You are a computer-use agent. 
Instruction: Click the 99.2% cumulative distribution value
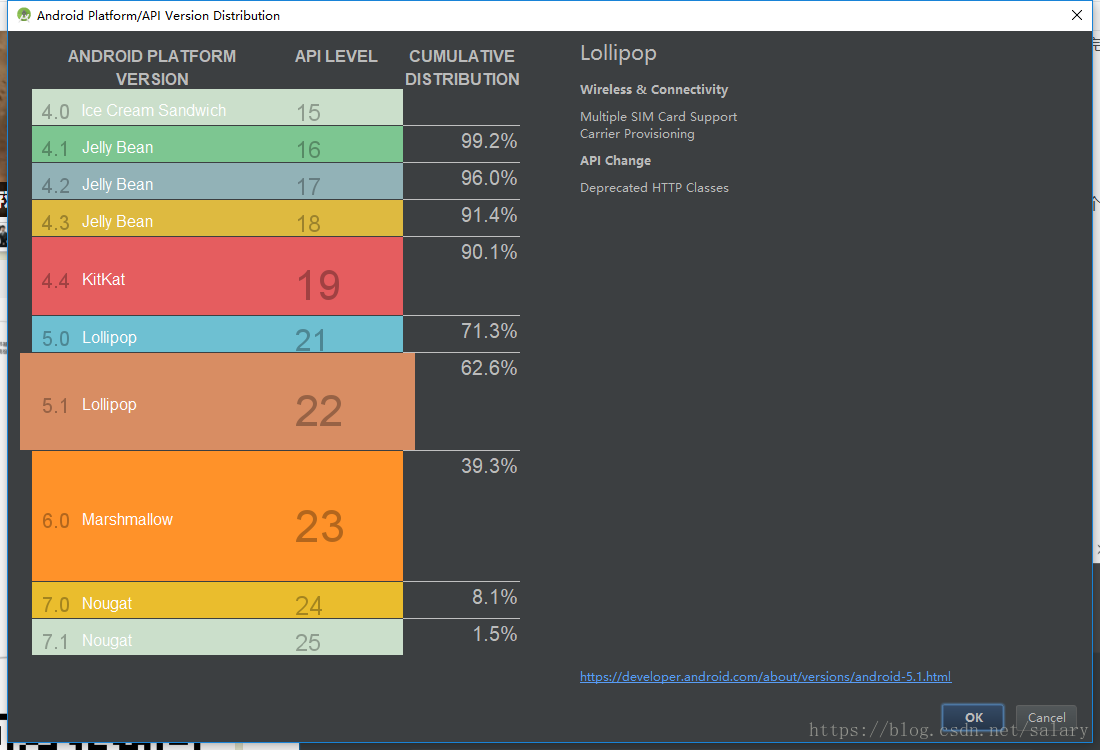(x=489, y=141)
